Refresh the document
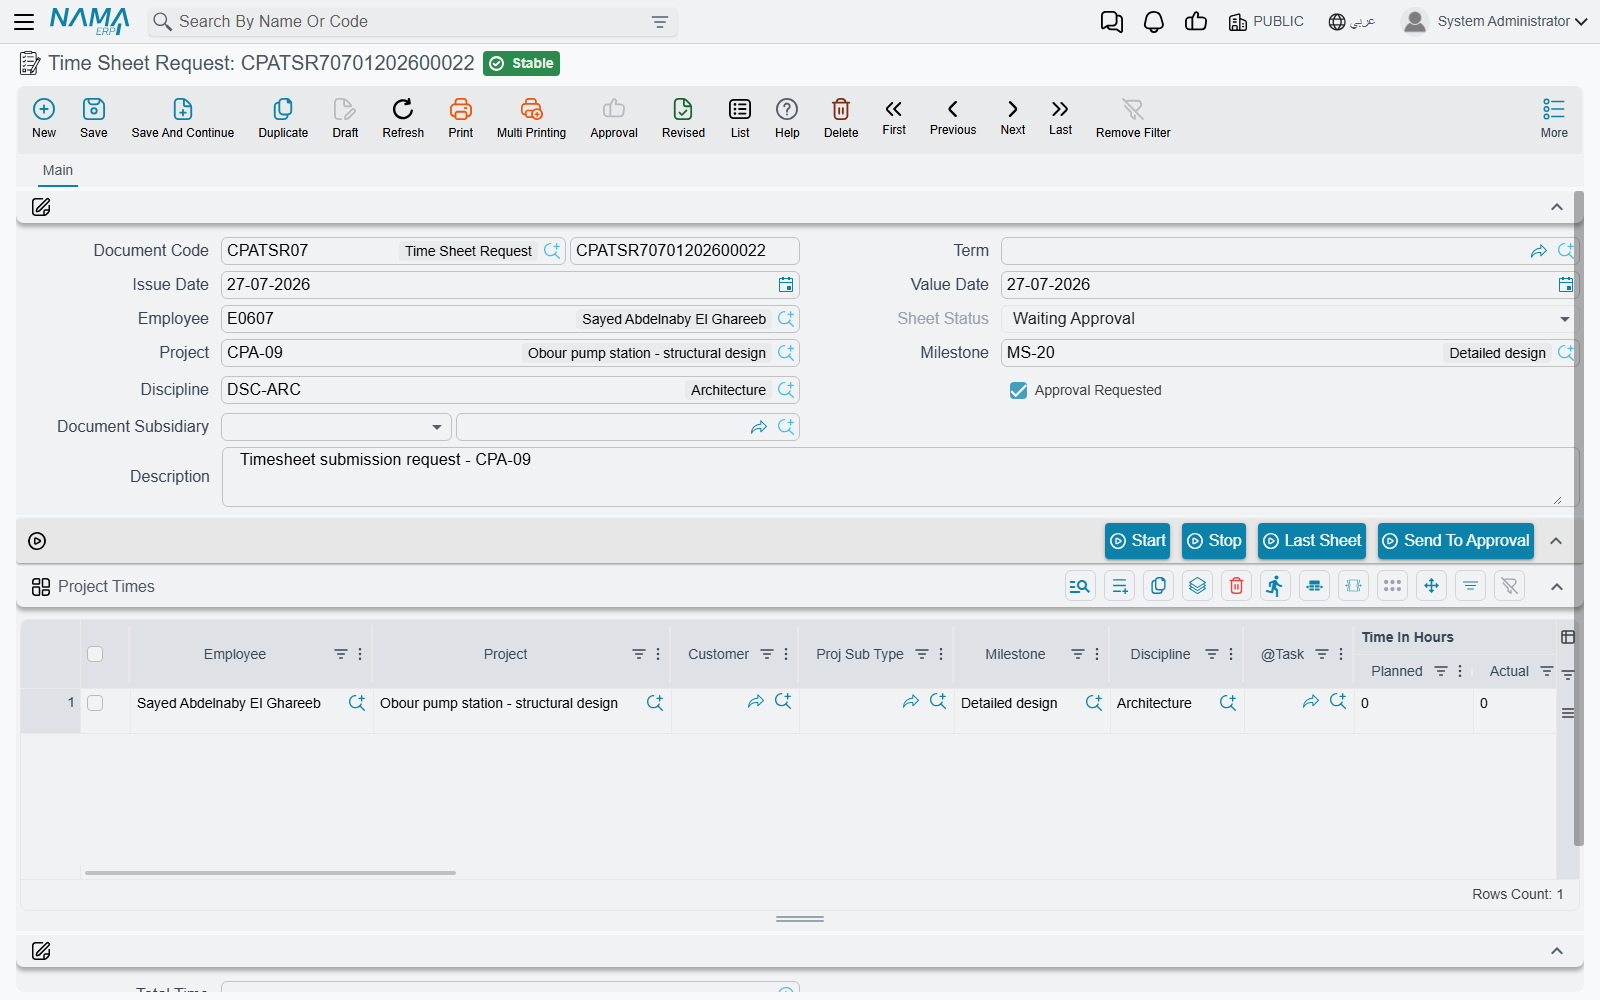The height and width of the screenshot is (1000, 1600). pyautogui.click(x=403, y=118)
